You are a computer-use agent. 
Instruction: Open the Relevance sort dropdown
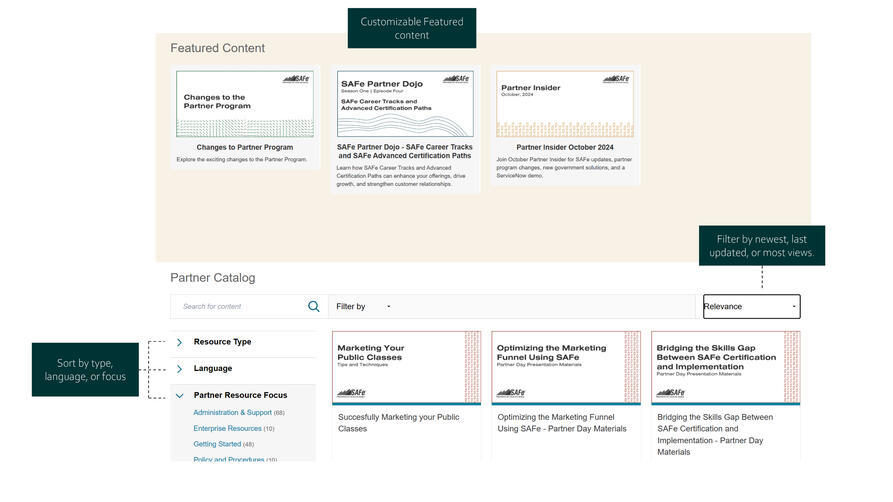click(751, 307)
